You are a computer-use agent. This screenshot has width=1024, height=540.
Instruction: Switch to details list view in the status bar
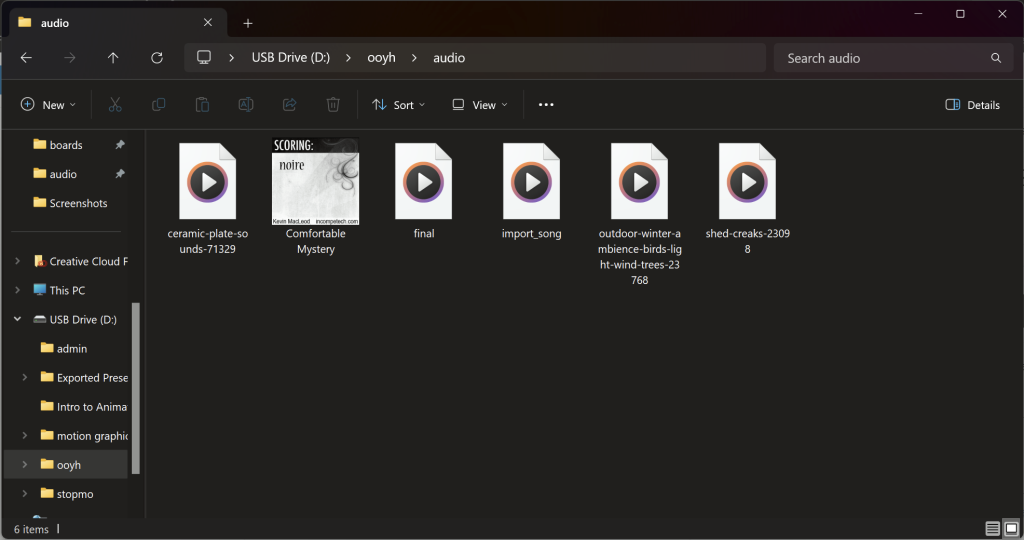tap(993, 529)
